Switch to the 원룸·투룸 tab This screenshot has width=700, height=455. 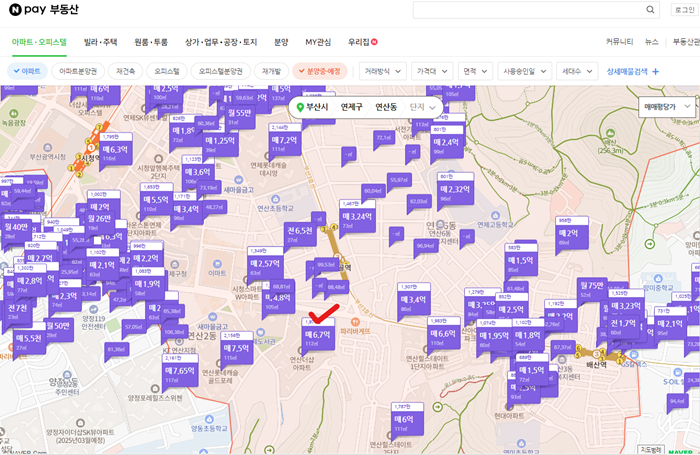click(x=151, y=42)
